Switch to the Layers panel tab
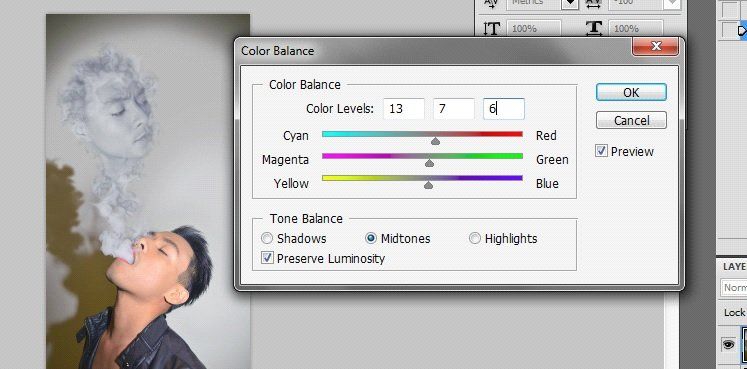 click(x=735, y=267)
